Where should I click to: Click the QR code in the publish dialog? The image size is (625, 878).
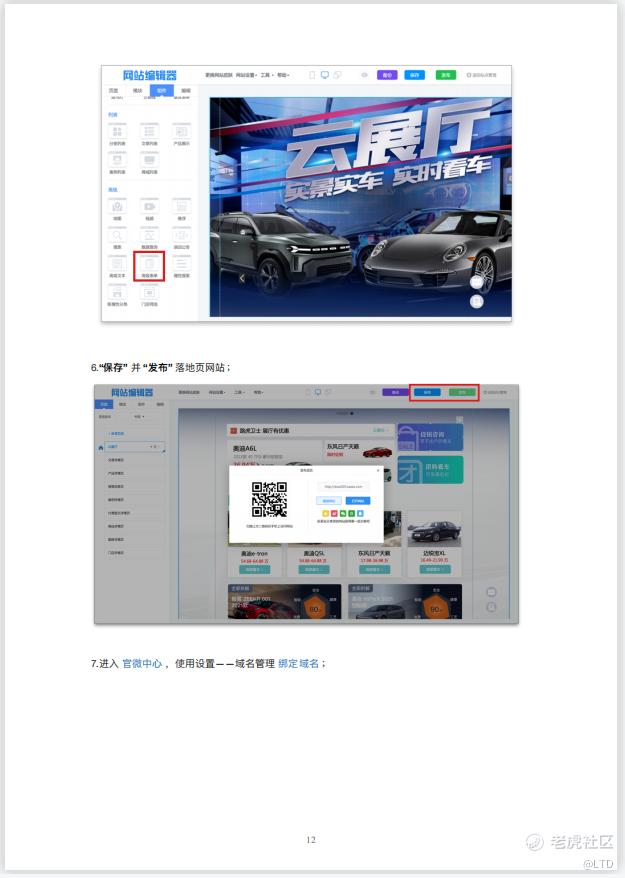point(269,499)
